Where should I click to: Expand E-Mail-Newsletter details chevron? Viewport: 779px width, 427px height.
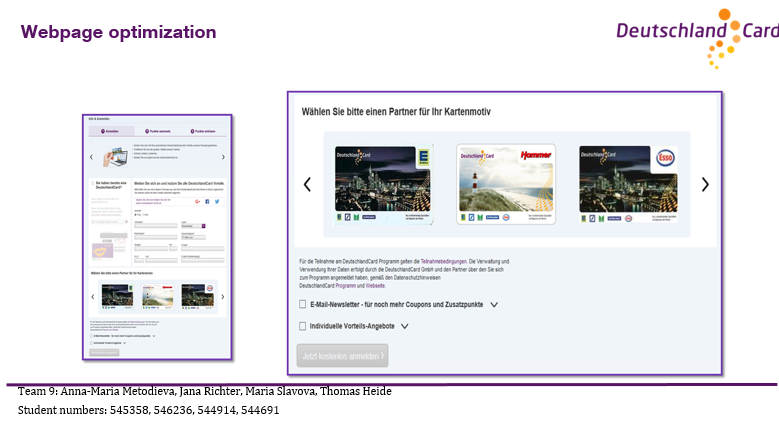tap(494, 305)
